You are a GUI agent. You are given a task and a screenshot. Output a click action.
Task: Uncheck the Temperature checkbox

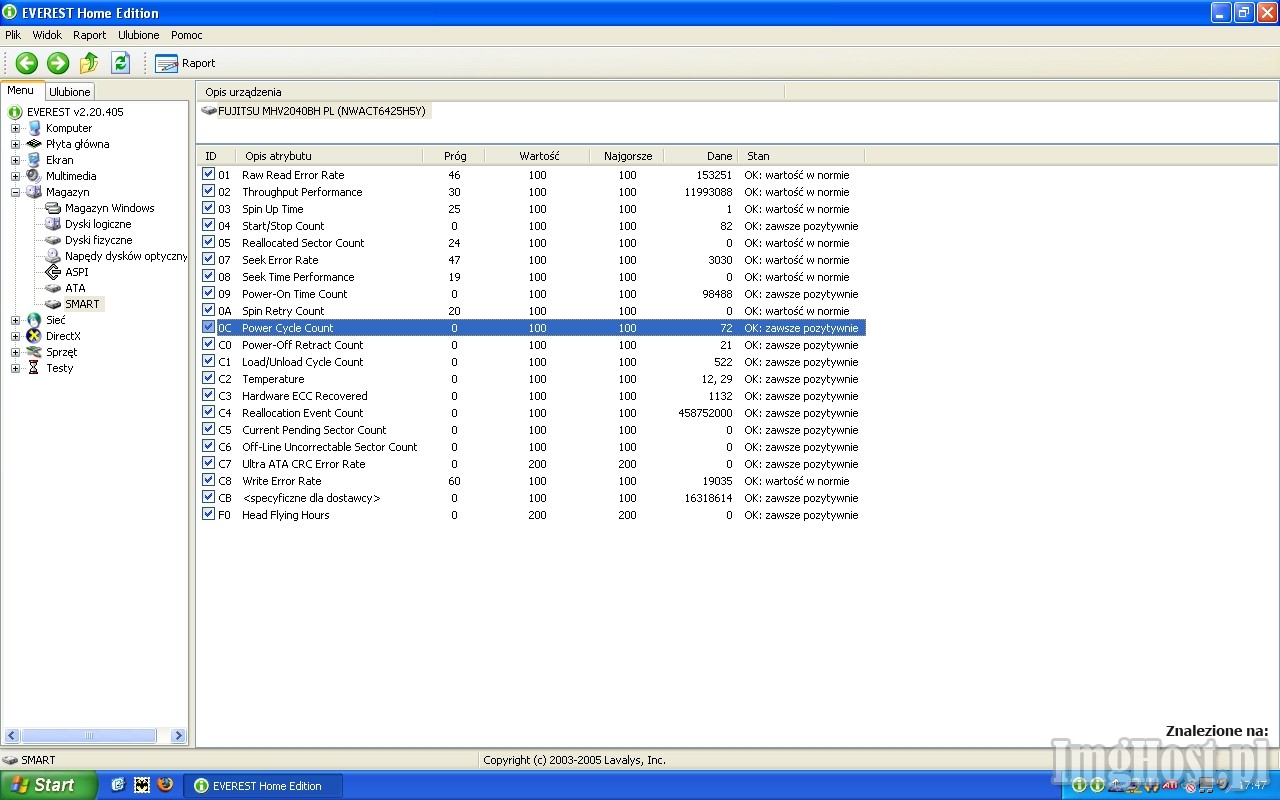coord(208,378)
